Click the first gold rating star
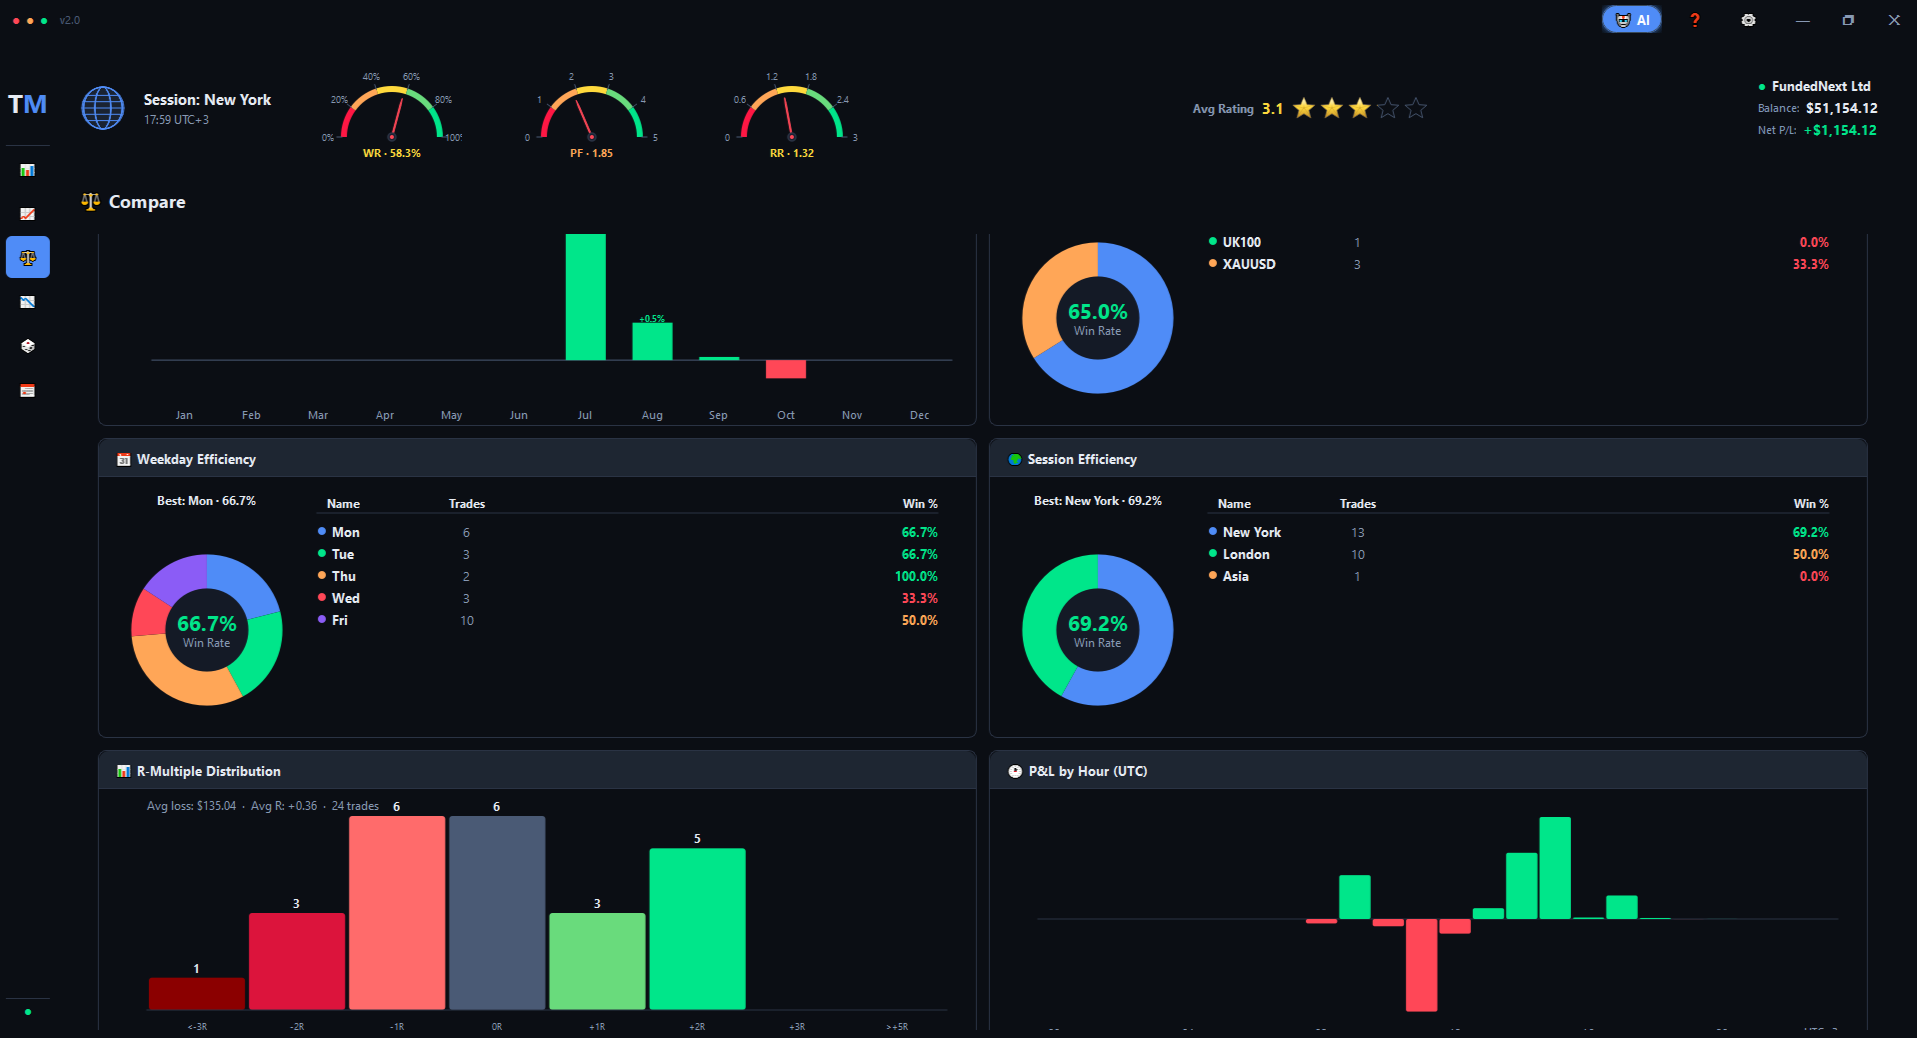The image size is (1917, 1038). 1304,108
